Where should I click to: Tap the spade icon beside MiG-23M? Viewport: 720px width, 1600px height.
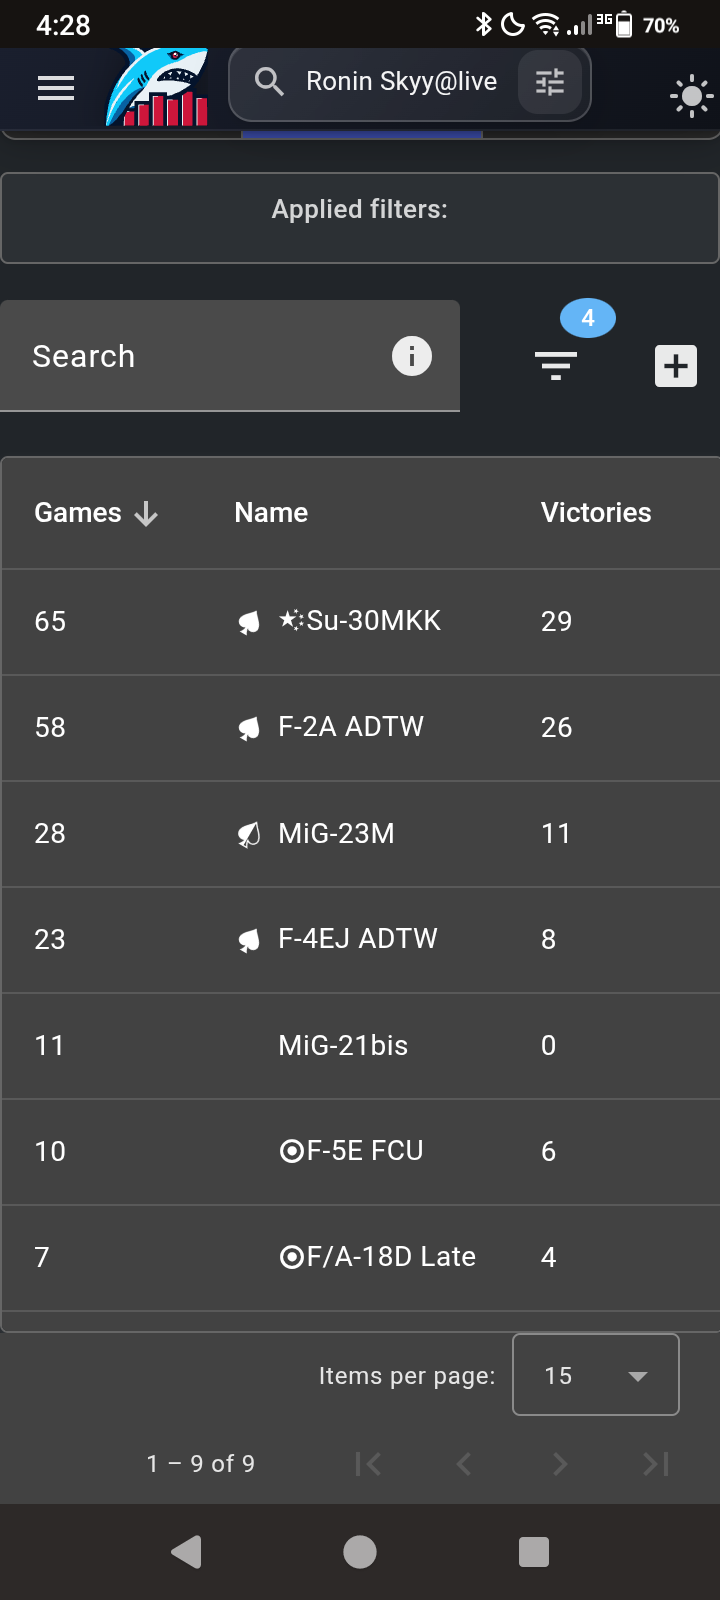tap(249, 834)
